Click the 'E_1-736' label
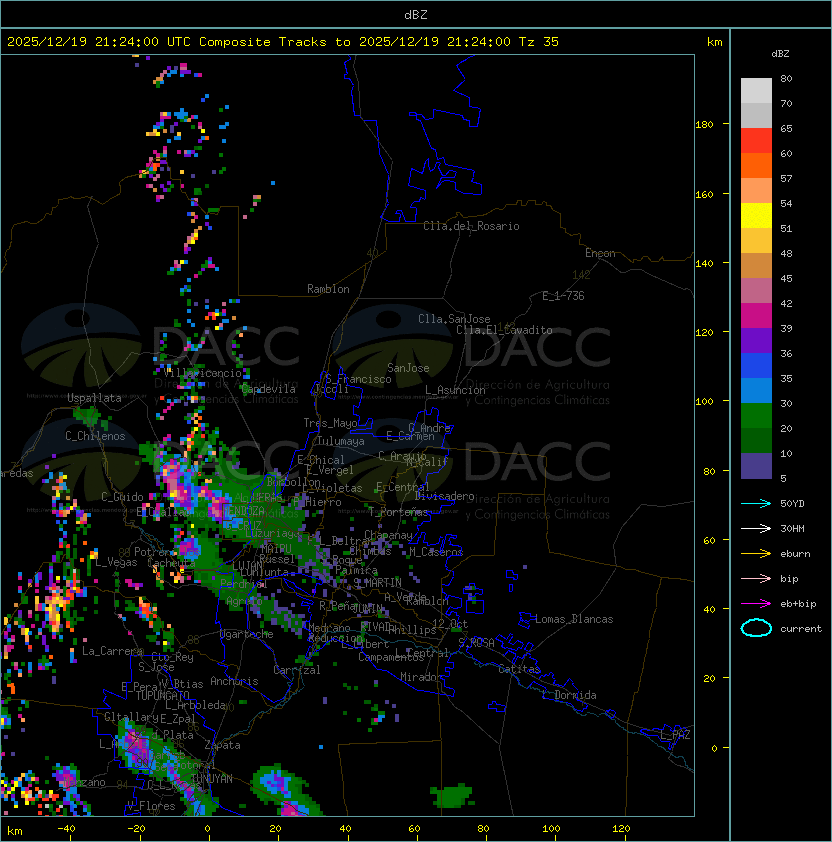This screenshot has width=832, height=842. 563,296
